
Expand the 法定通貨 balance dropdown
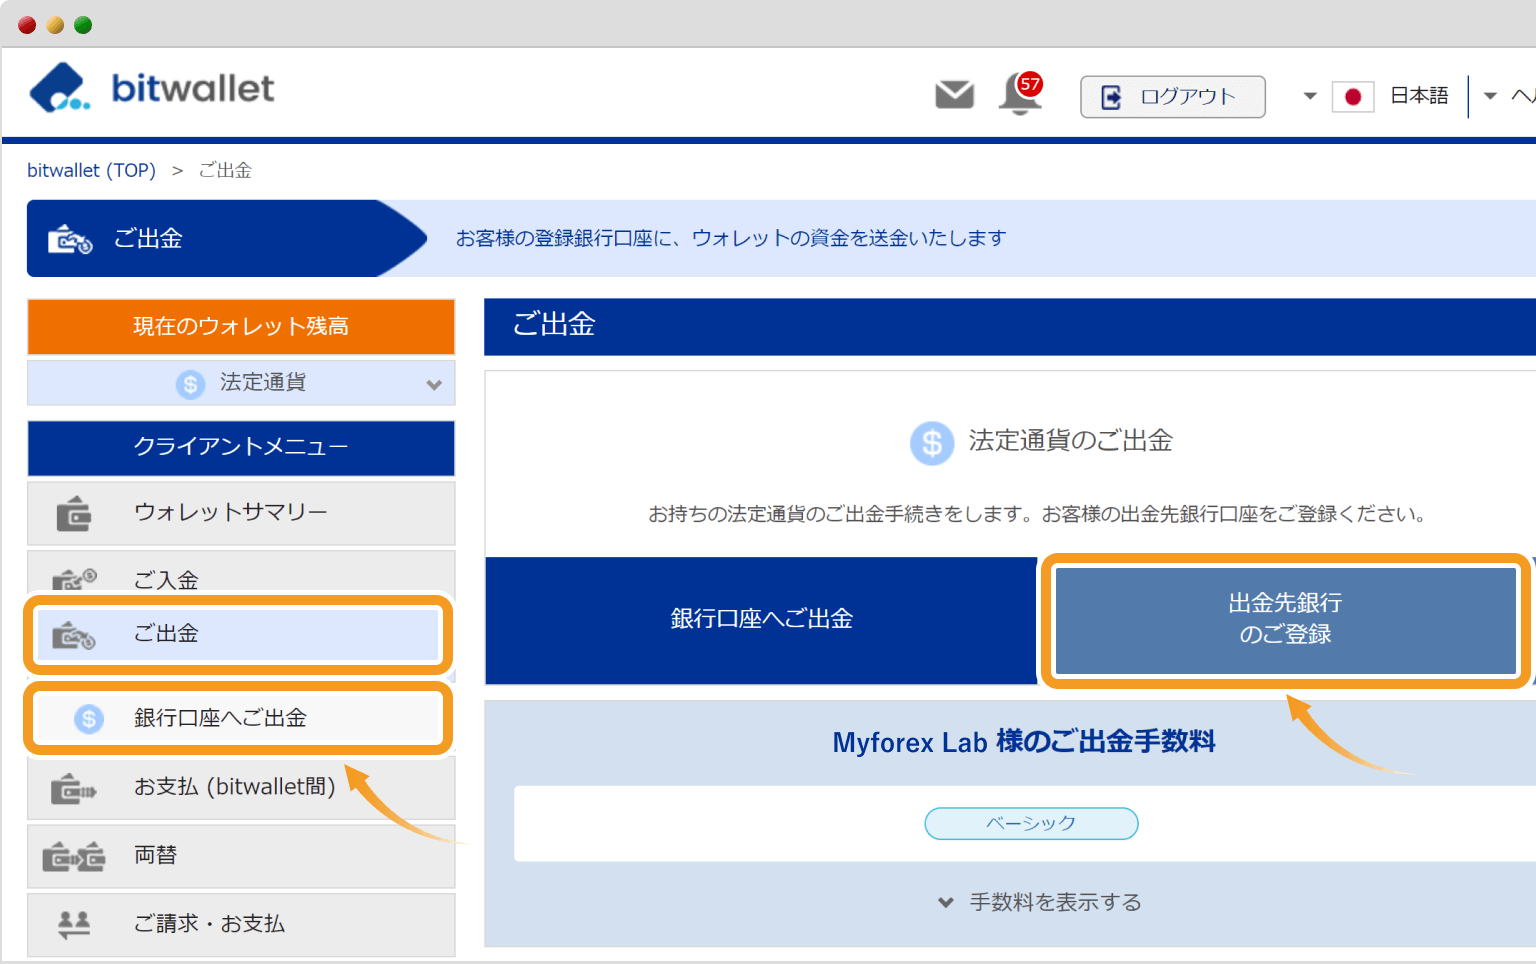(241, 383)
